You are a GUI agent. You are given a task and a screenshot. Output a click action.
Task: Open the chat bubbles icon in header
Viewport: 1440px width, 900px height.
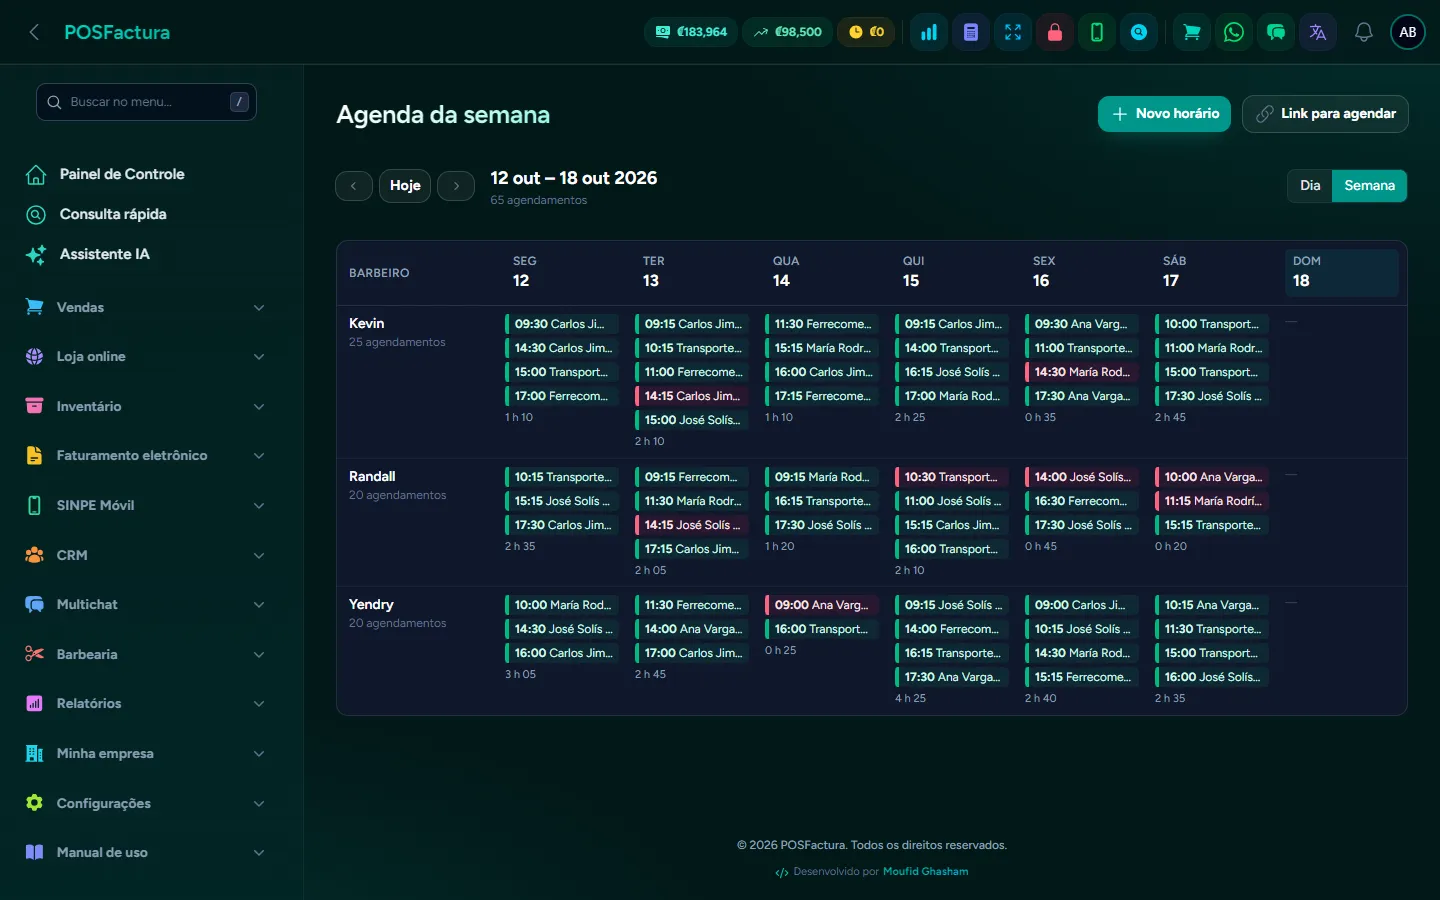click(1276, 32)
